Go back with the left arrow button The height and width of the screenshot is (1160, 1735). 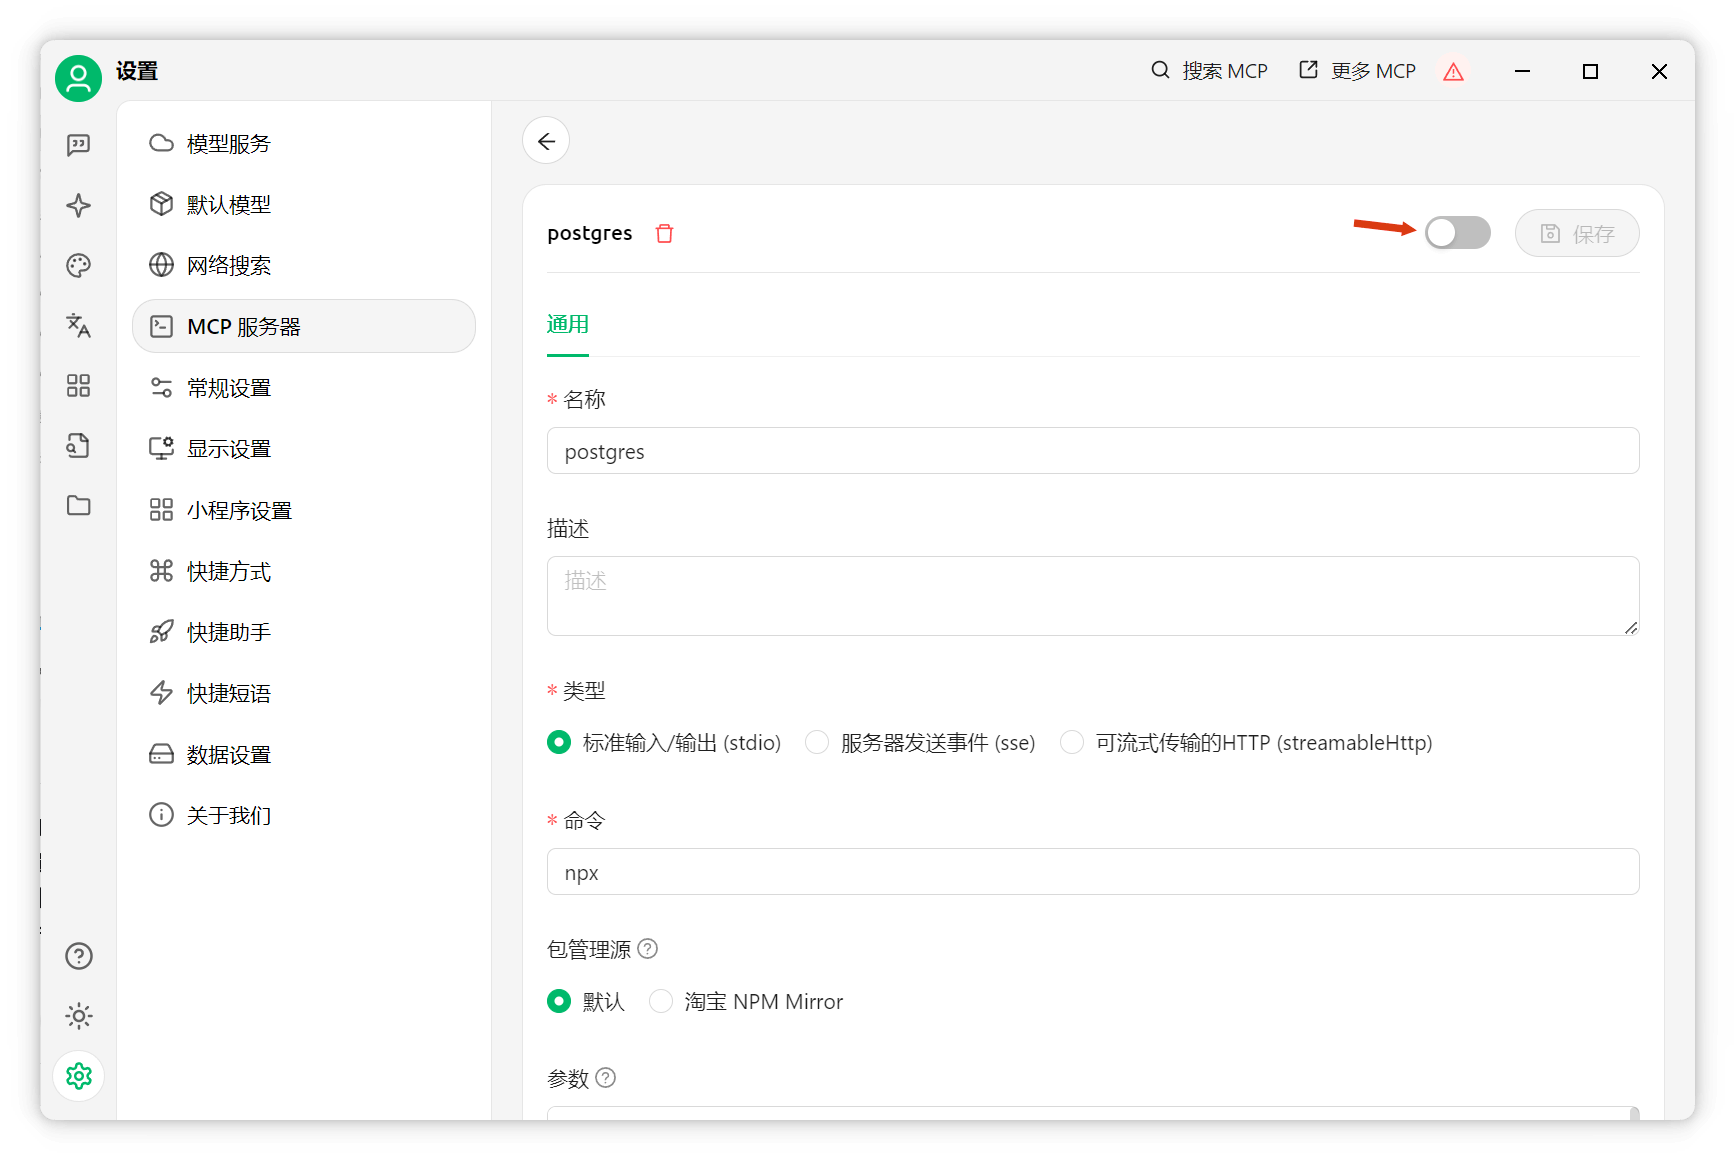tap(546, 141)
